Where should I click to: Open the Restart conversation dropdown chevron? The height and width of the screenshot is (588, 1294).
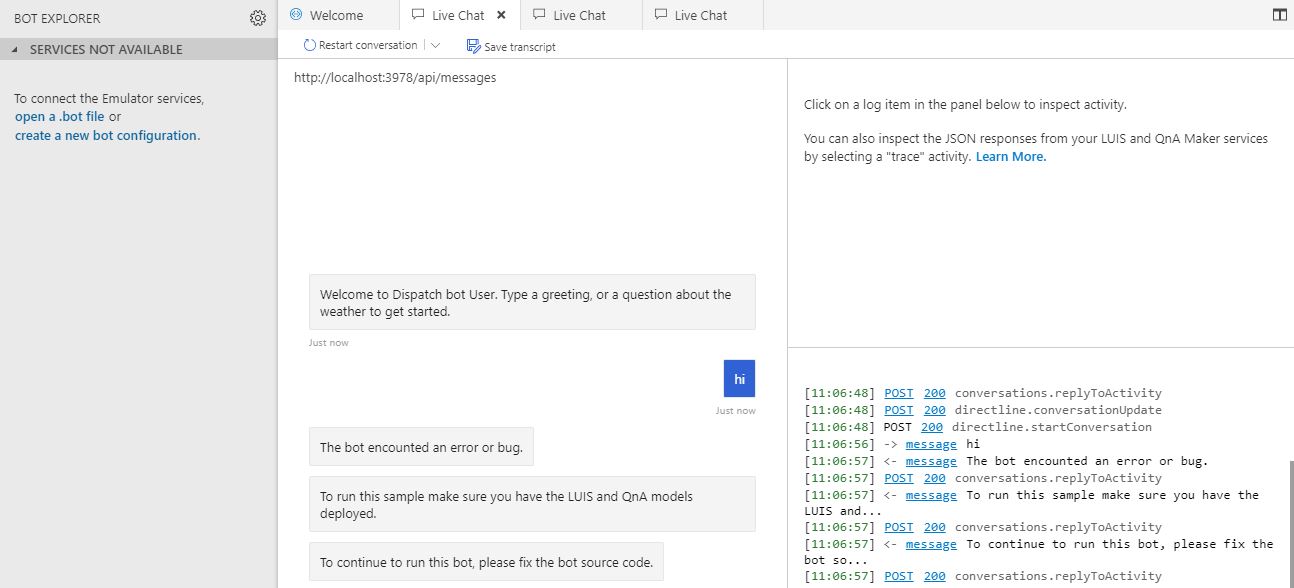pyautogui.click(x=434, y=45)
